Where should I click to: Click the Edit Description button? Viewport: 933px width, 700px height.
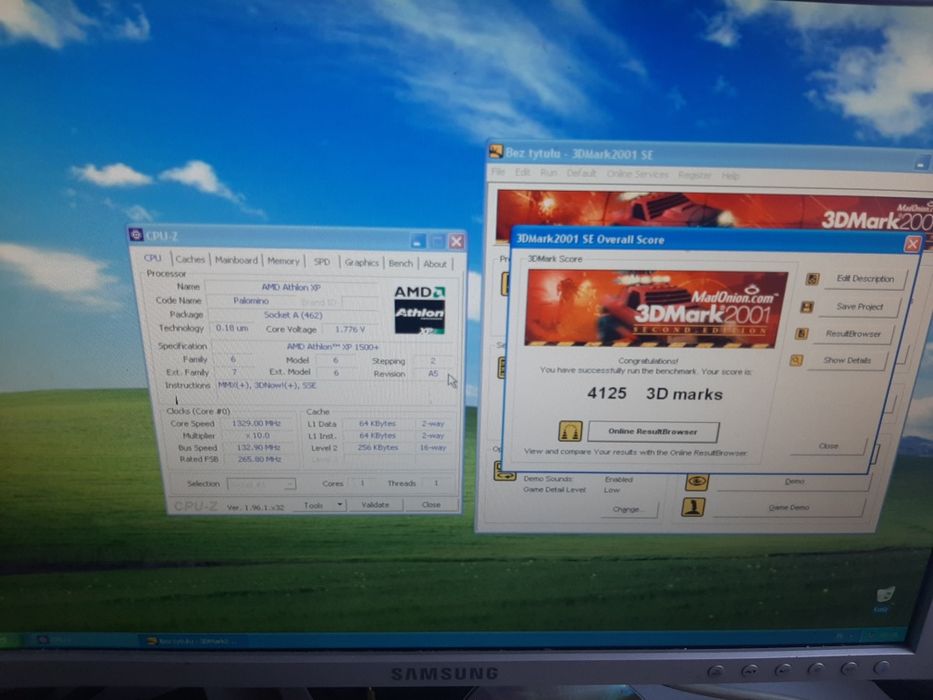pyautogui.click(x=865, y=279)
